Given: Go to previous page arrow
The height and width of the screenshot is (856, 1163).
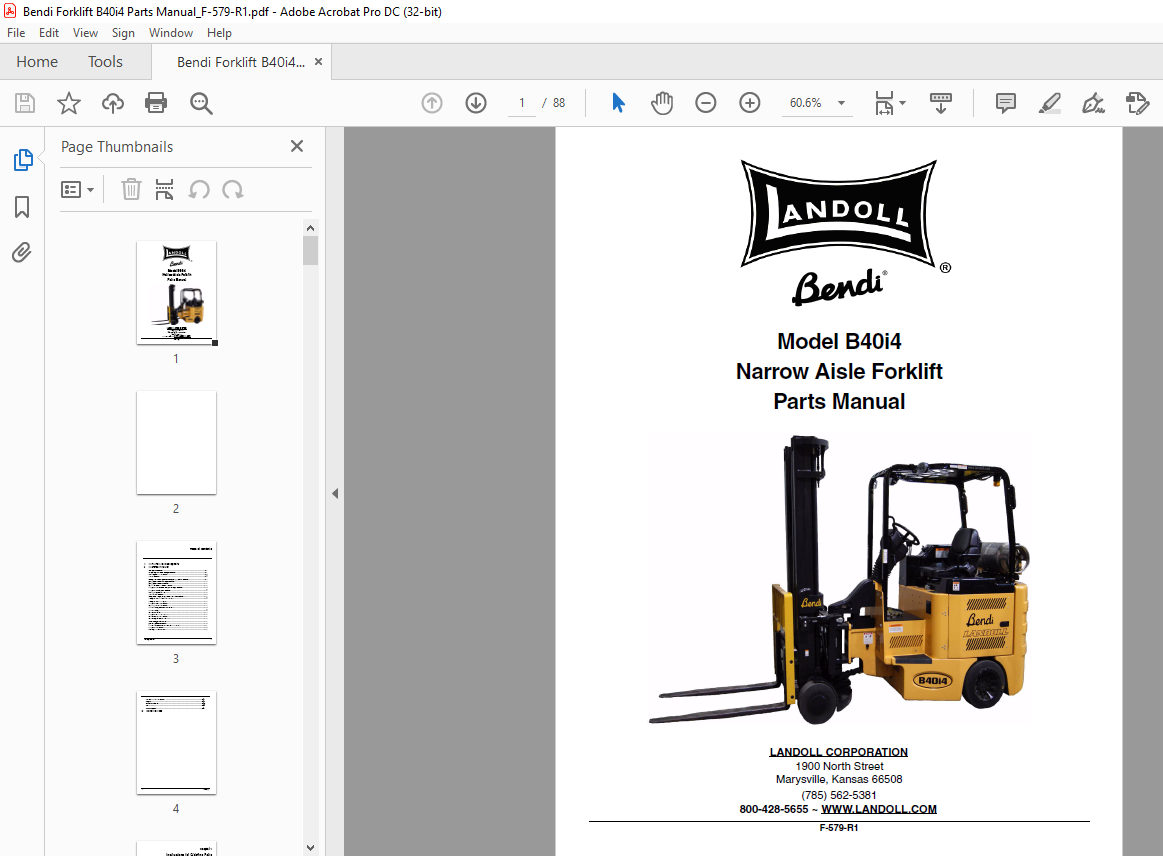Looking at the screenshot, I should click(432, 103).
